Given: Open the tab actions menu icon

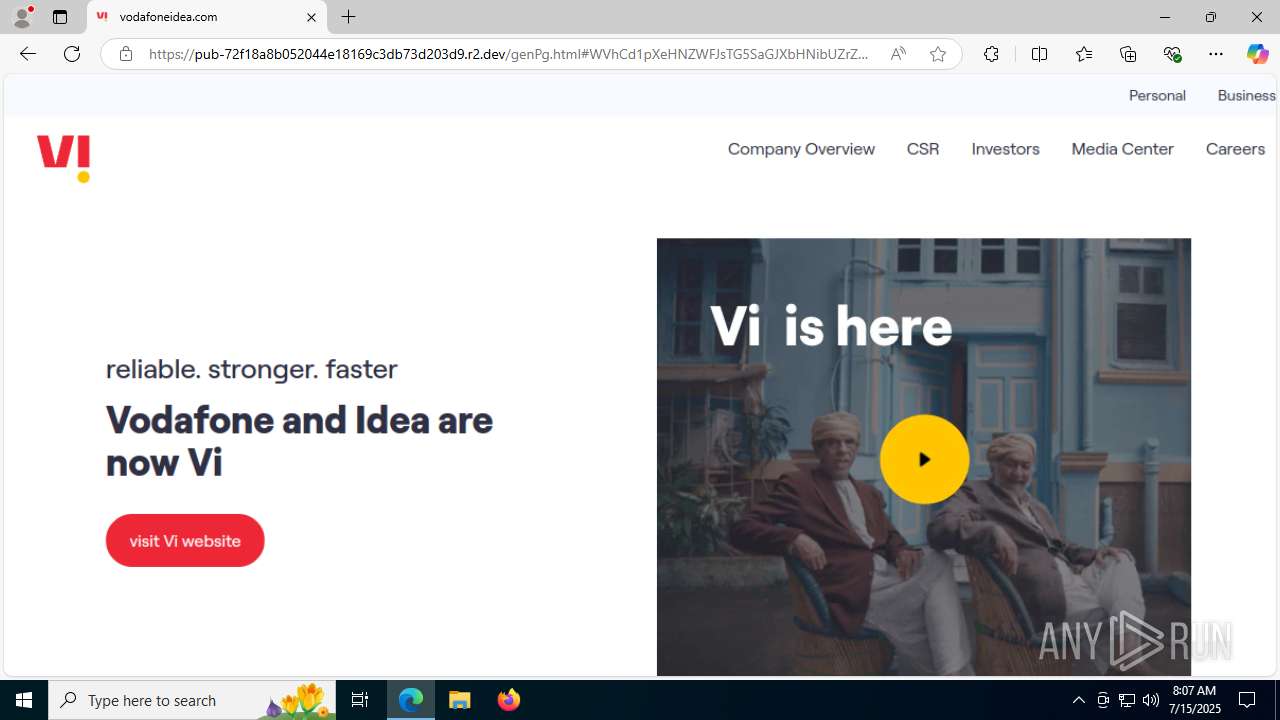Looking at the screenshot, I should [x=60, y=17].
